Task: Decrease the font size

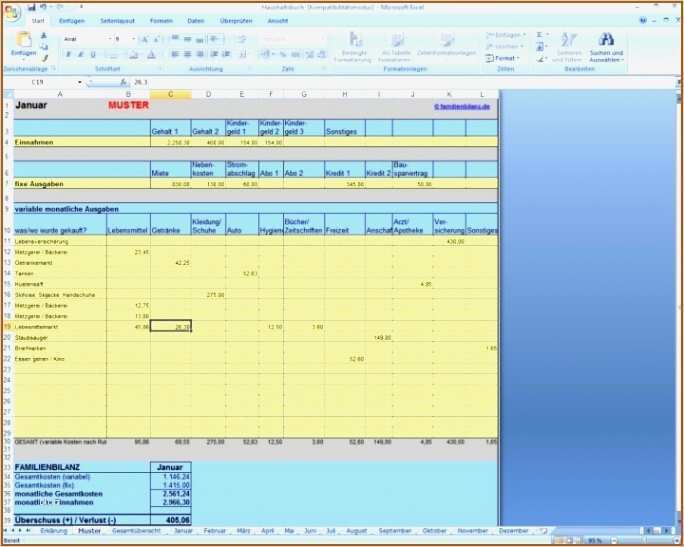Action: pos(157,39)
